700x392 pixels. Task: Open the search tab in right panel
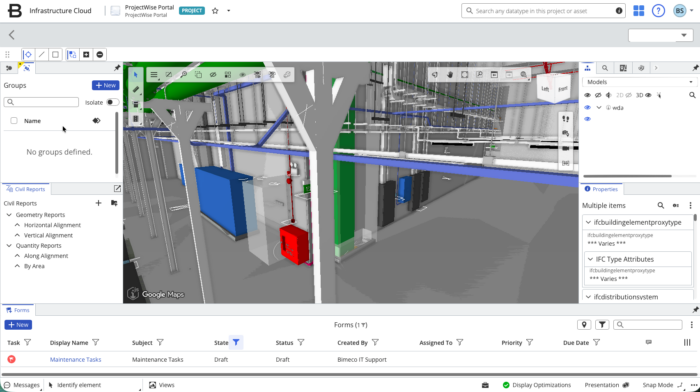coord(605,68)
